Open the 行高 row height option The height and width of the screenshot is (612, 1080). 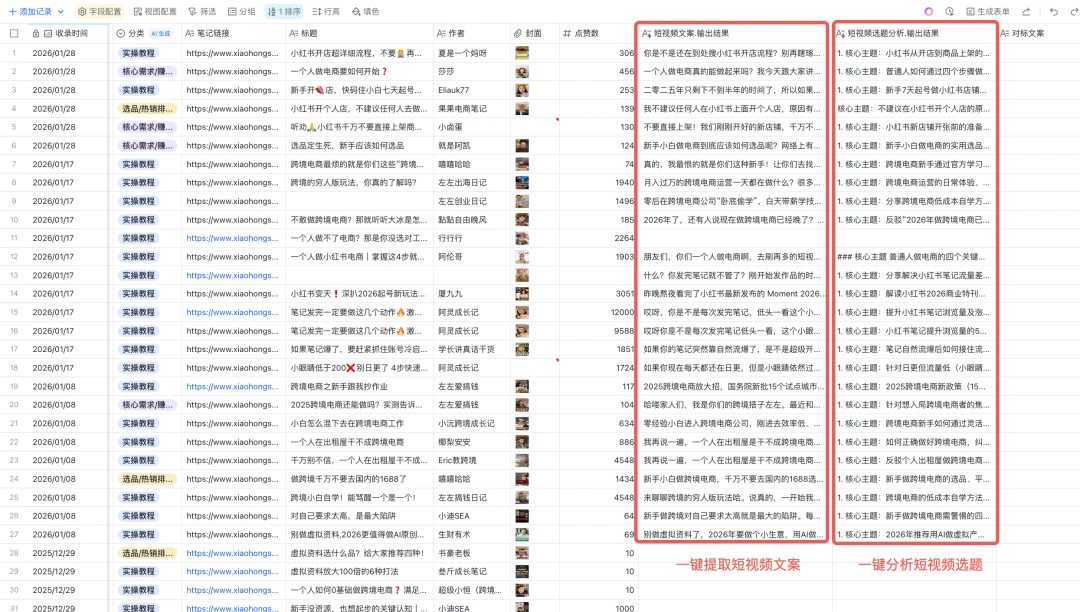click(326, 11)
